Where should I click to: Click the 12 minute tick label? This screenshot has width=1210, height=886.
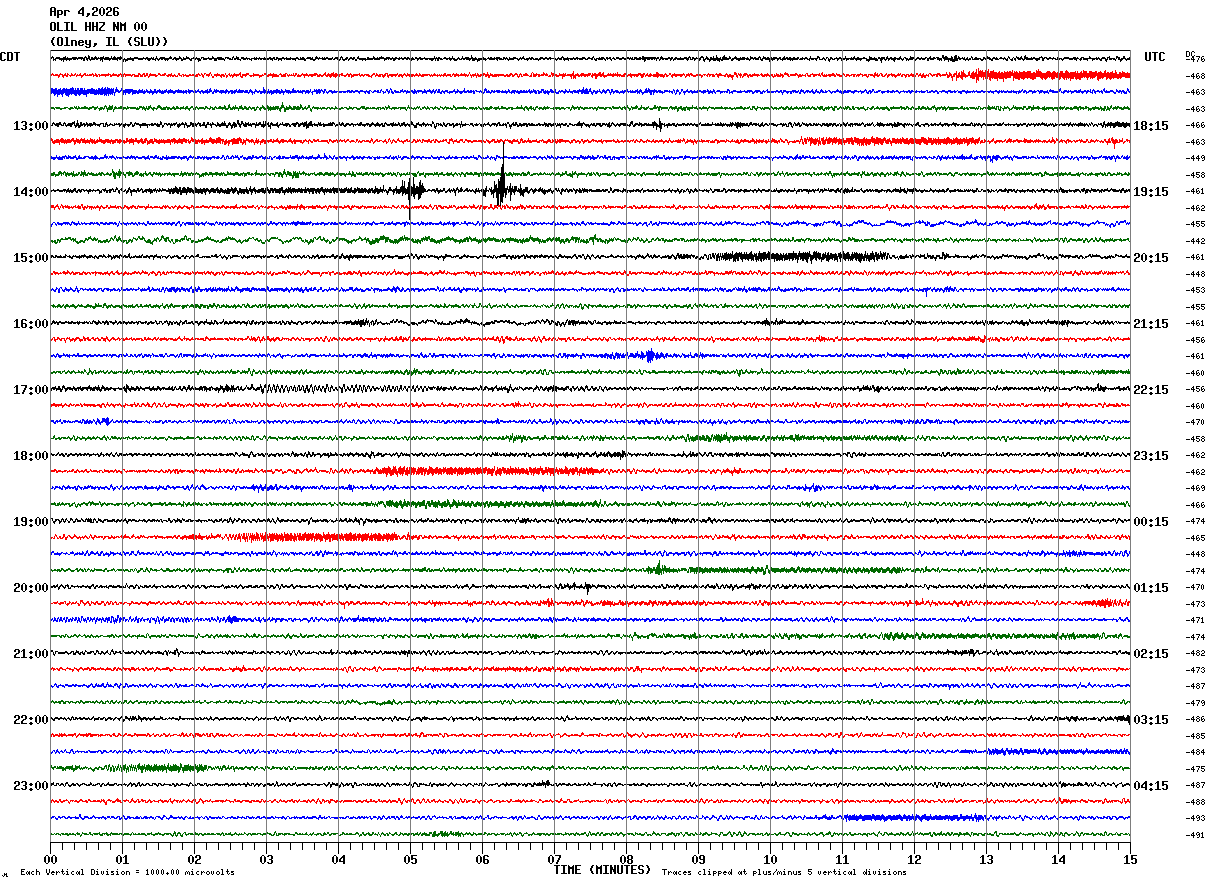click(x=914, y=860)
